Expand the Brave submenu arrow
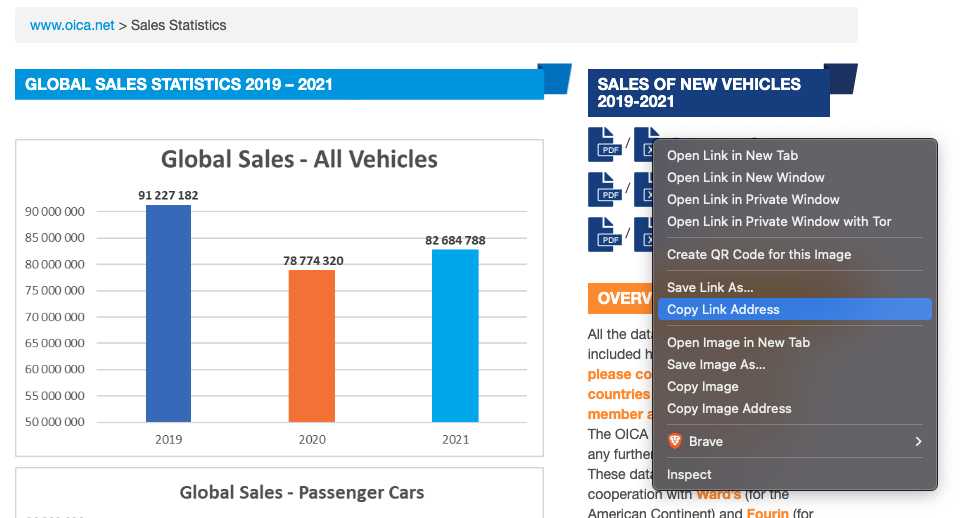Image resolution: width=962 pixels, height=518 pixels. click(918, 441)
